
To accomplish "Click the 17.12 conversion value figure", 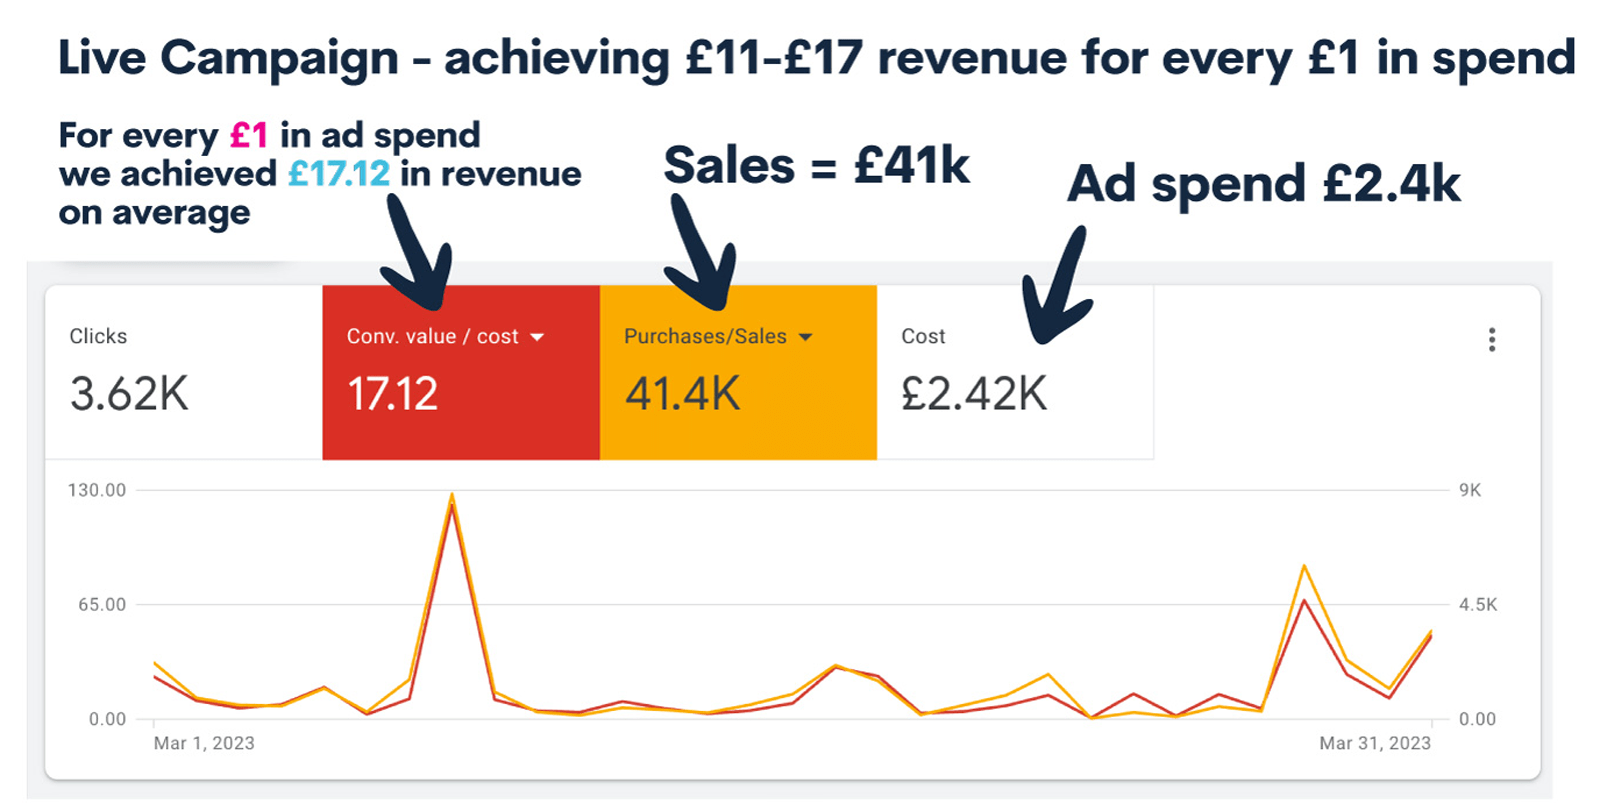I will pyautogui.click(x=392, y=394).
